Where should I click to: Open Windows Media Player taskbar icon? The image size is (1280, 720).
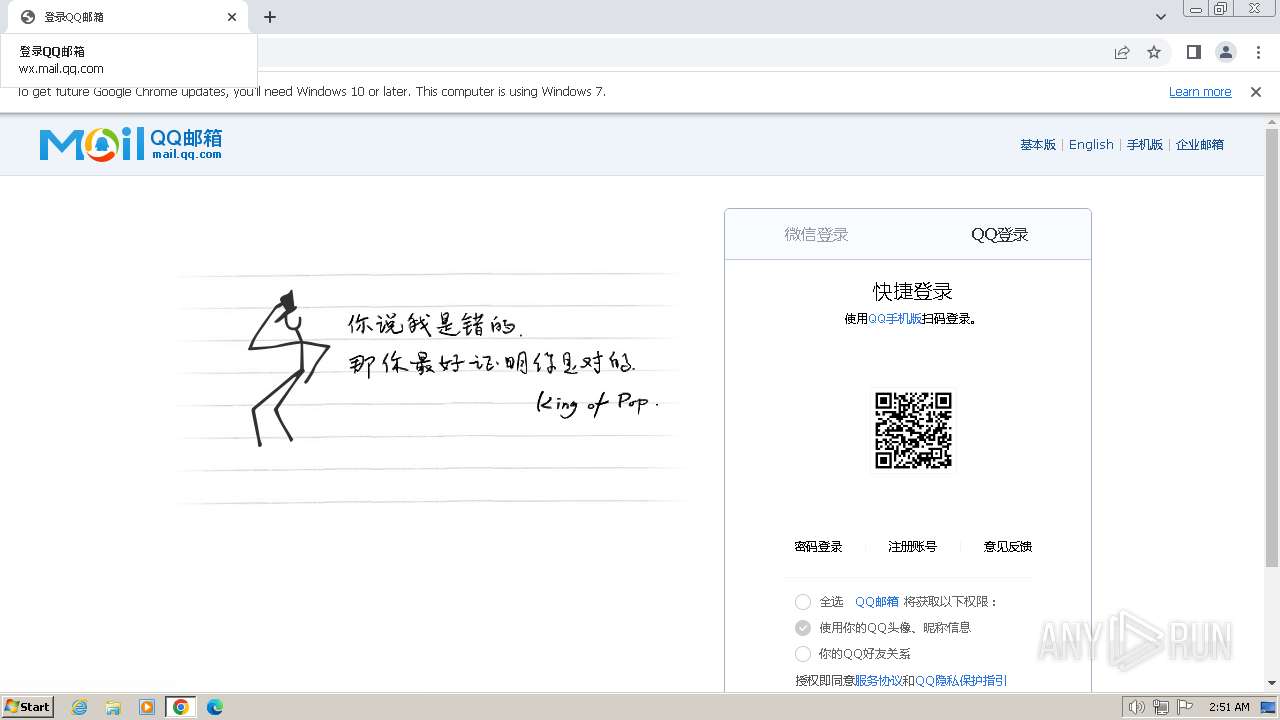pos(147,707)
